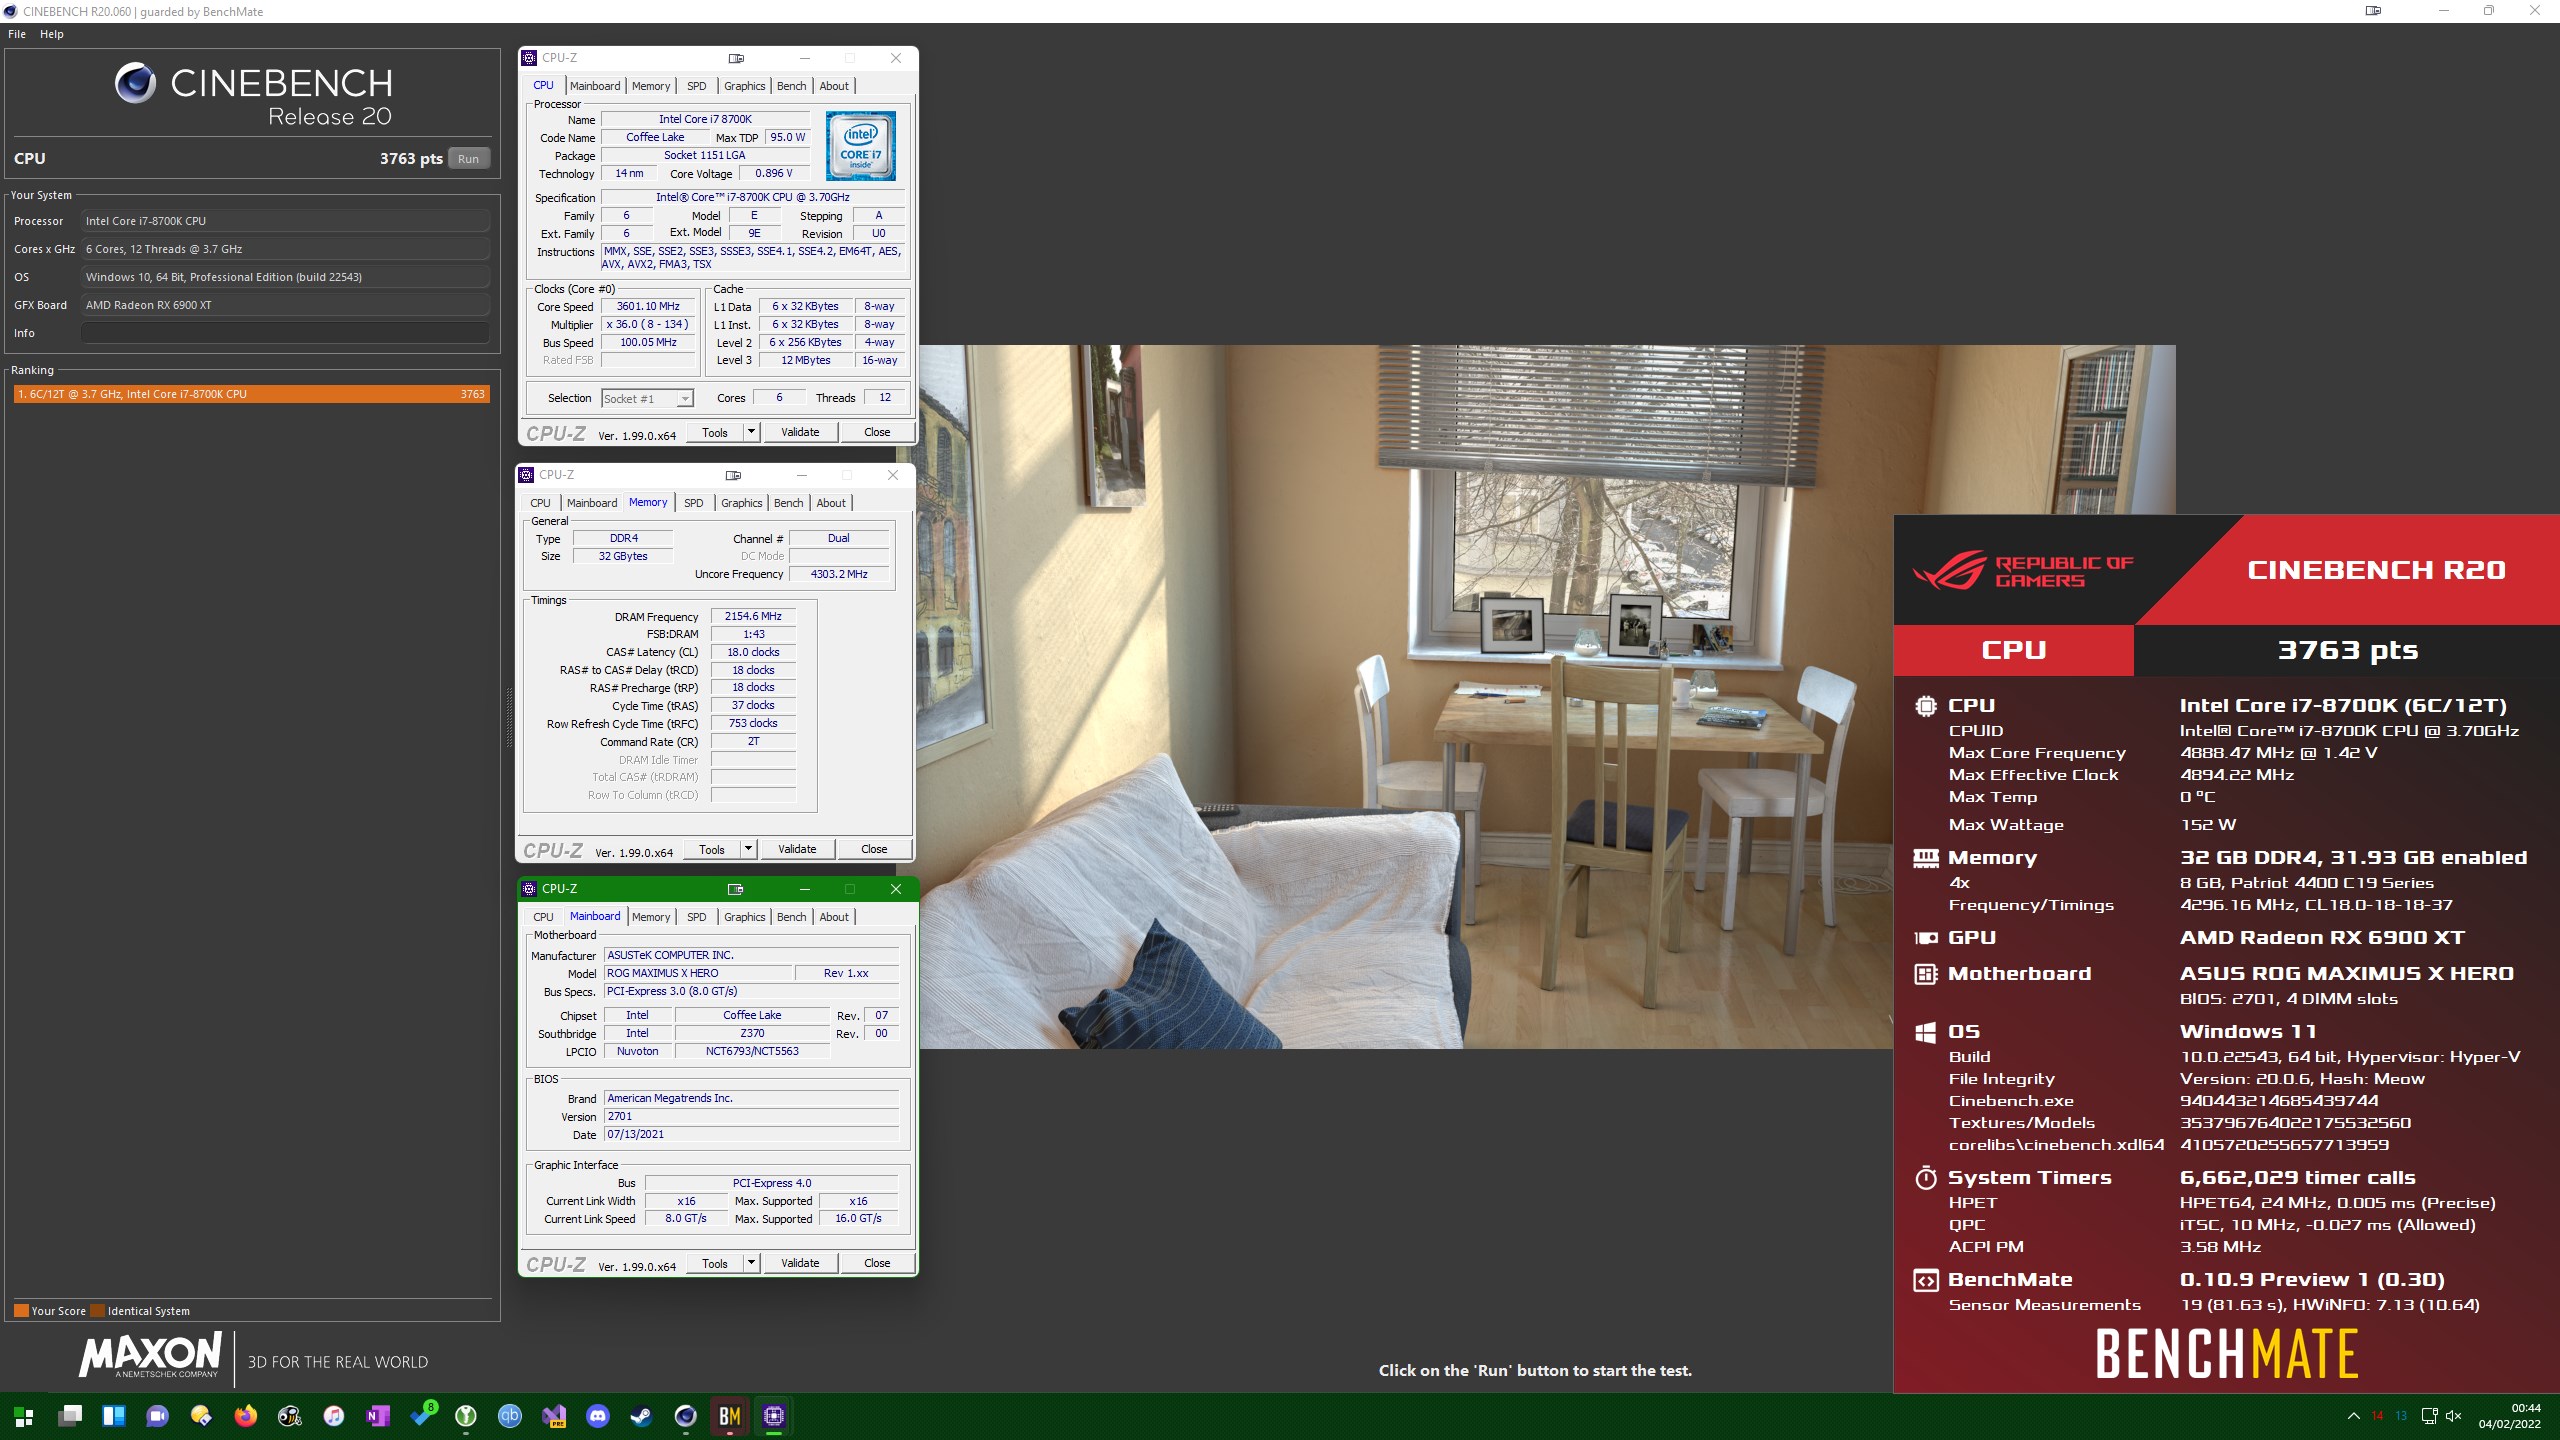Click the BenchMate icon in CPU-Z CPU window title

tap(737, 58)
